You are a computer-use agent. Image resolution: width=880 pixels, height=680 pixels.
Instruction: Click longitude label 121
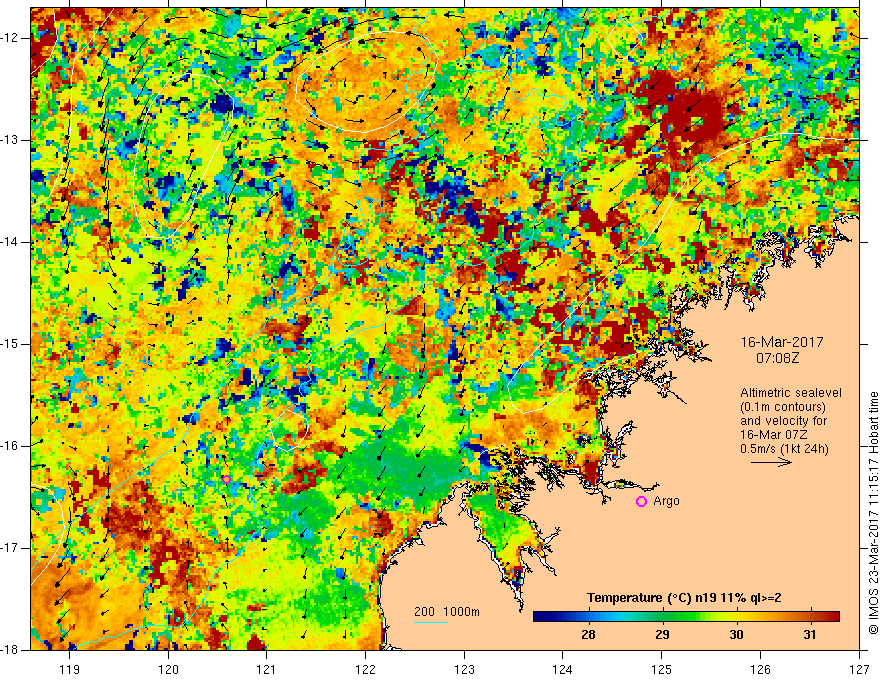267,669
